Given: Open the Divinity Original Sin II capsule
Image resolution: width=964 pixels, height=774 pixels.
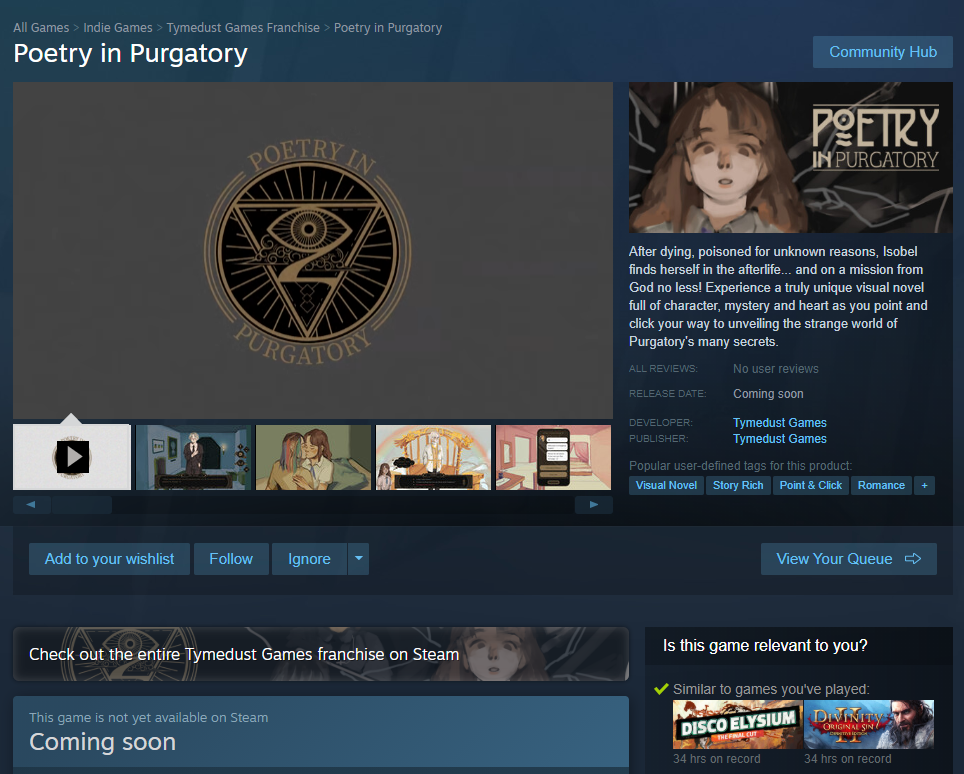Looking at the screenshot, I should (868, 725).
